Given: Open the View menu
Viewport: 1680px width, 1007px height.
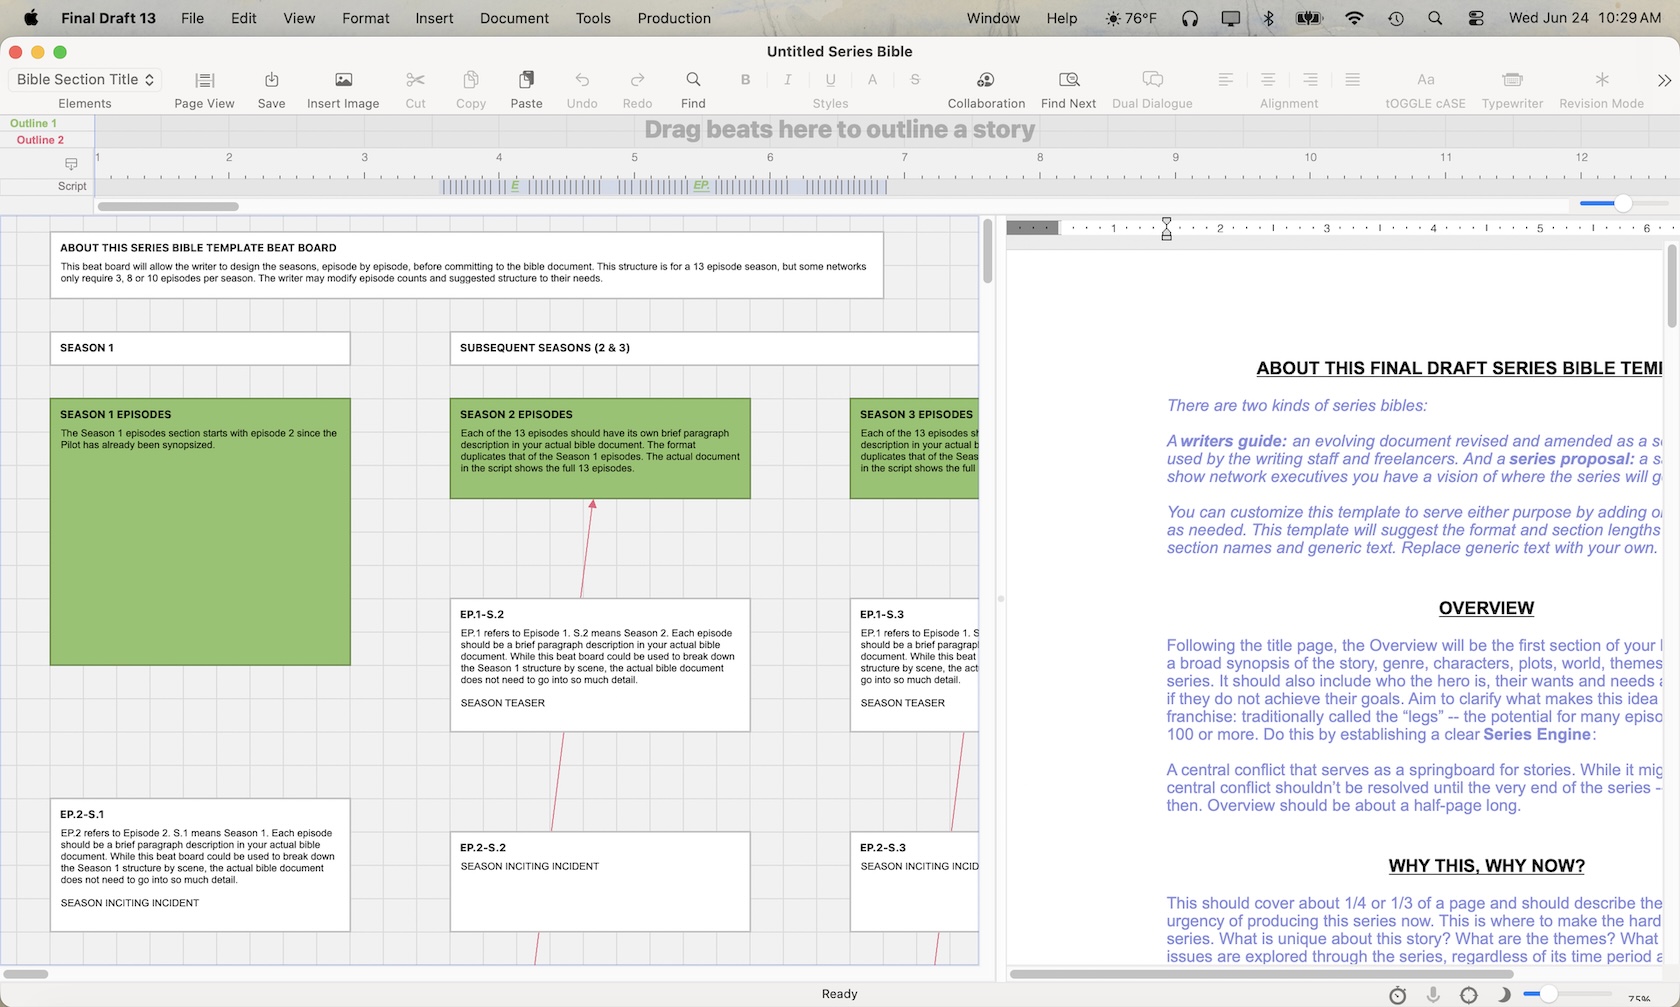Looking at the screenshot, I should 299,18.
